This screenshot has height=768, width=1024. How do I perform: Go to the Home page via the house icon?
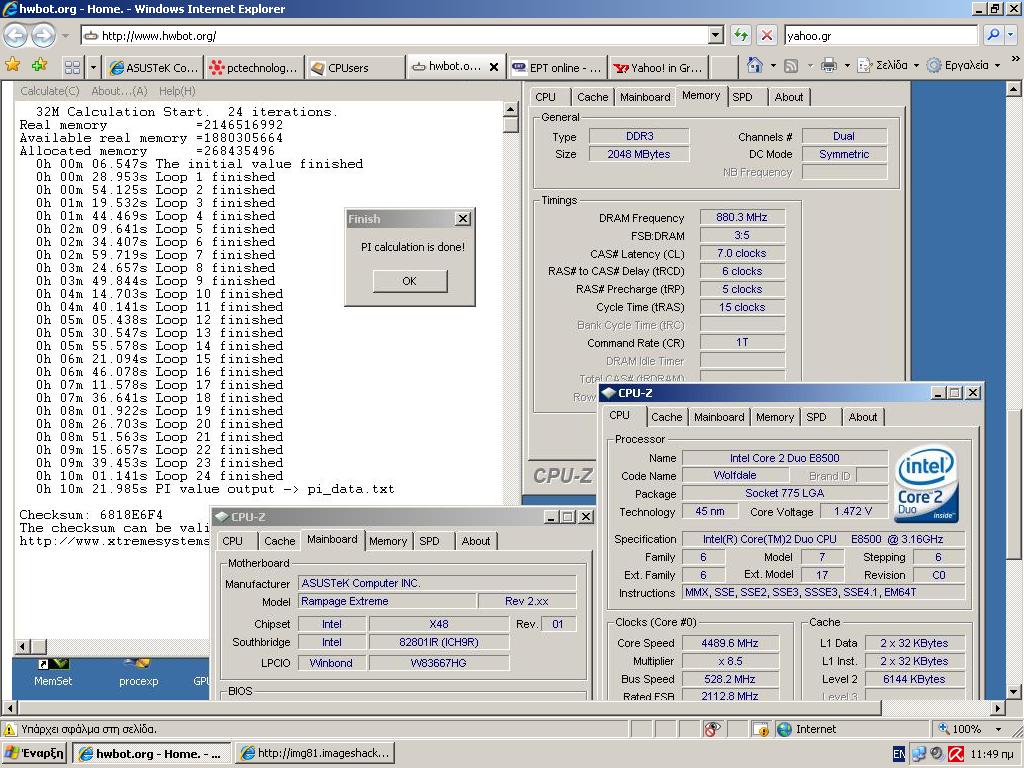[755, 65]
